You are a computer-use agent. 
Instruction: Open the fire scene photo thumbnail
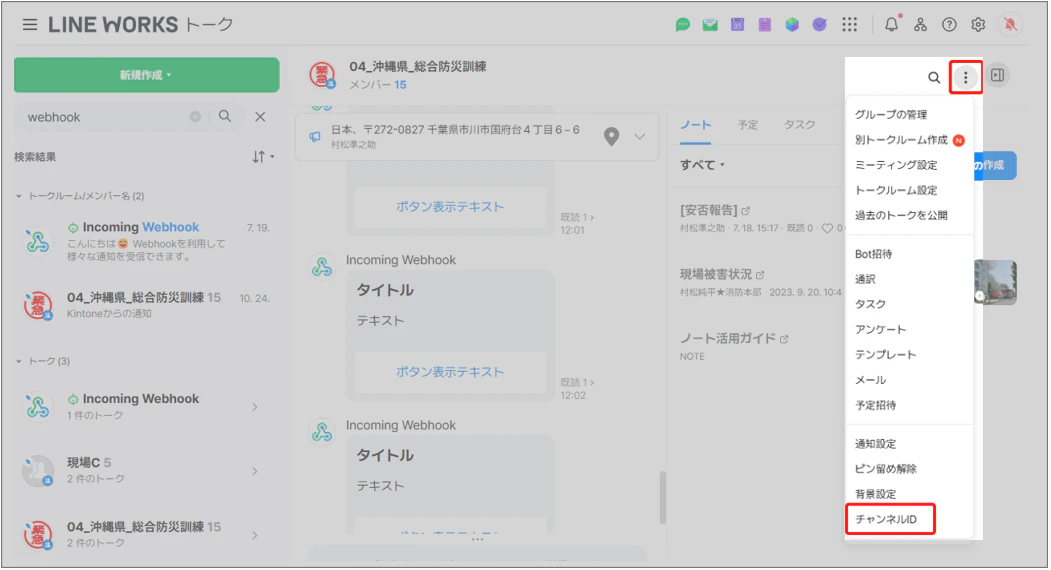995,282
